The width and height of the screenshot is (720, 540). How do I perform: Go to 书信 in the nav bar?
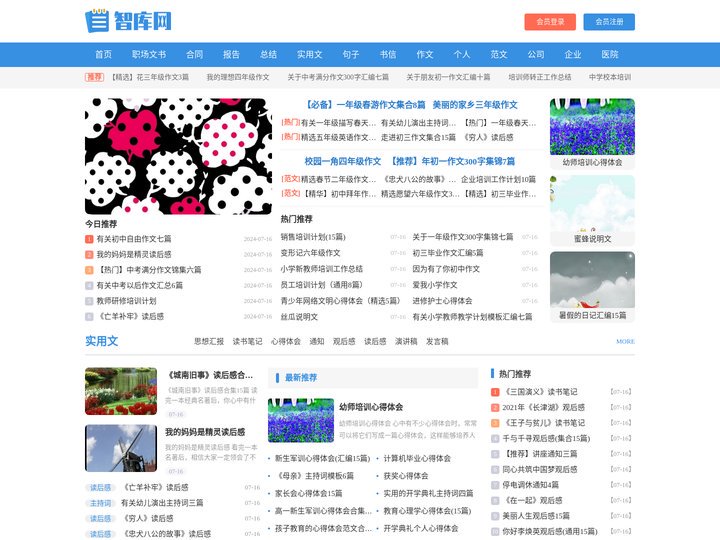(x=388, y=55)
